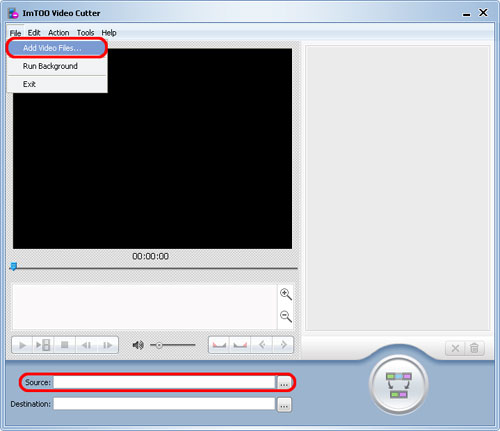
Task: Click the ImTOO Video Cutter app icon
Action: tap(13, 13)
